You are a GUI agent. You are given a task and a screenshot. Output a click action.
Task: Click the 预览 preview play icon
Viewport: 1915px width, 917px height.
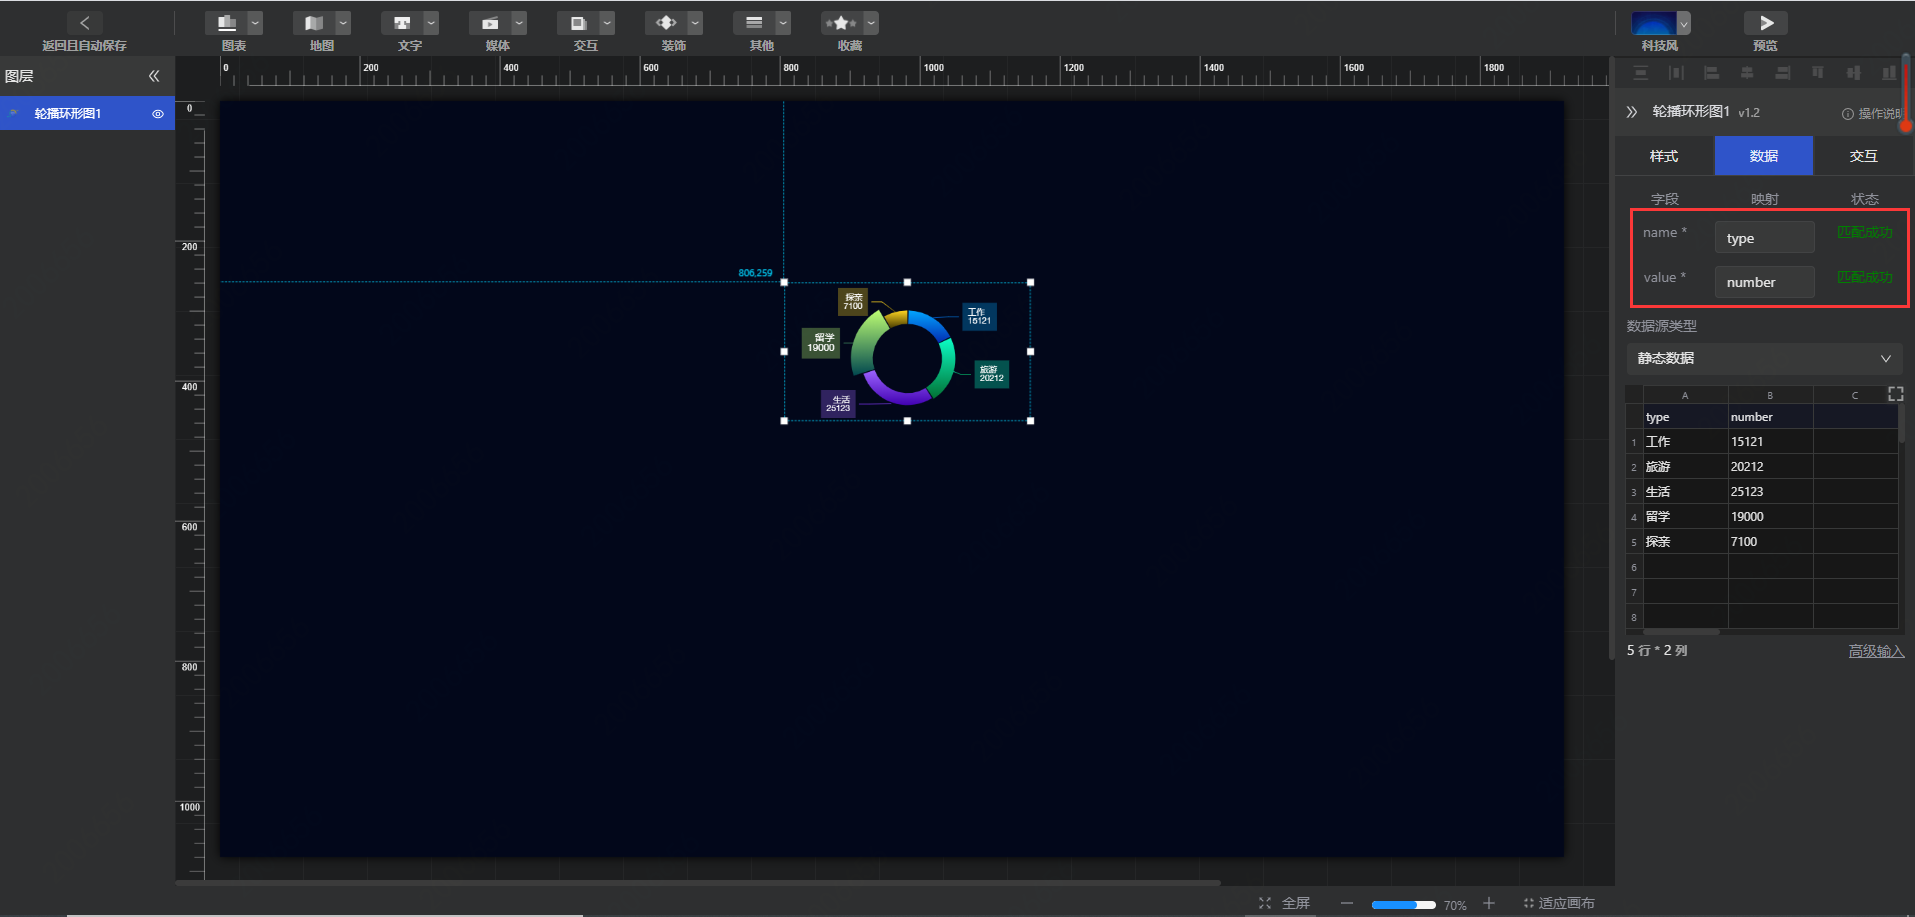click(x=1766, y=22)
